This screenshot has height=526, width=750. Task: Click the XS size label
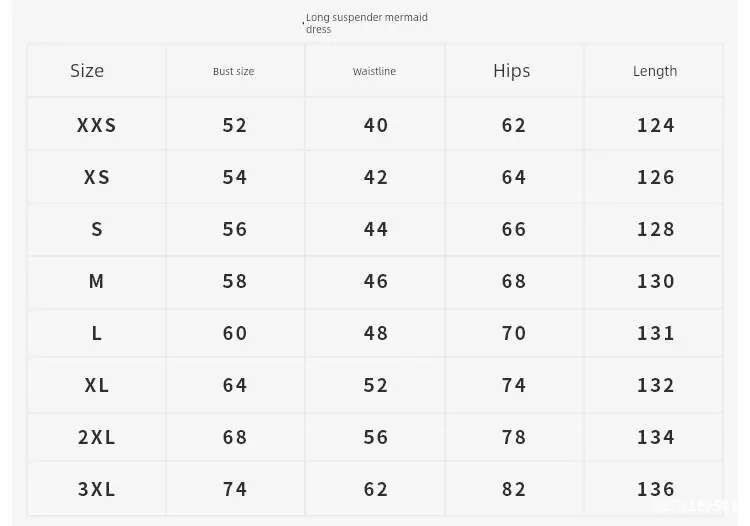97,177
